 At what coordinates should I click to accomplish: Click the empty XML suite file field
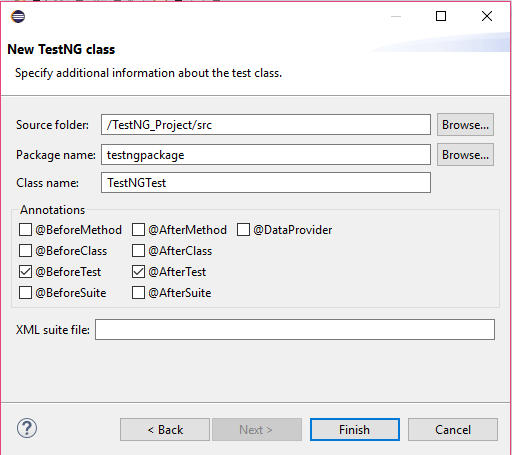tap(295, 330)
